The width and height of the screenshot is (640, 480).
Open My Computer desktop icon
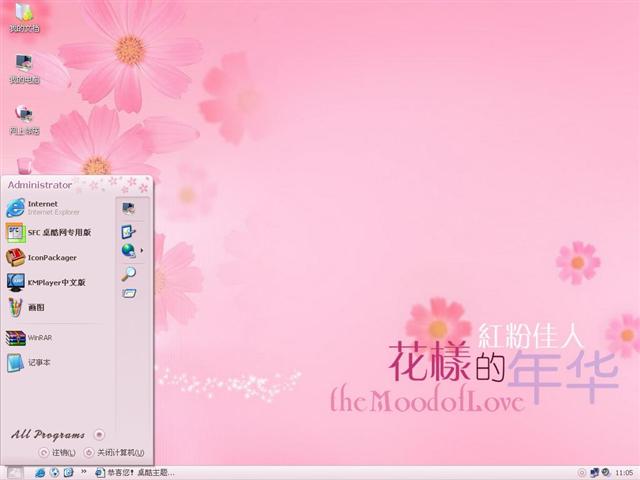(x=24, y=69)
